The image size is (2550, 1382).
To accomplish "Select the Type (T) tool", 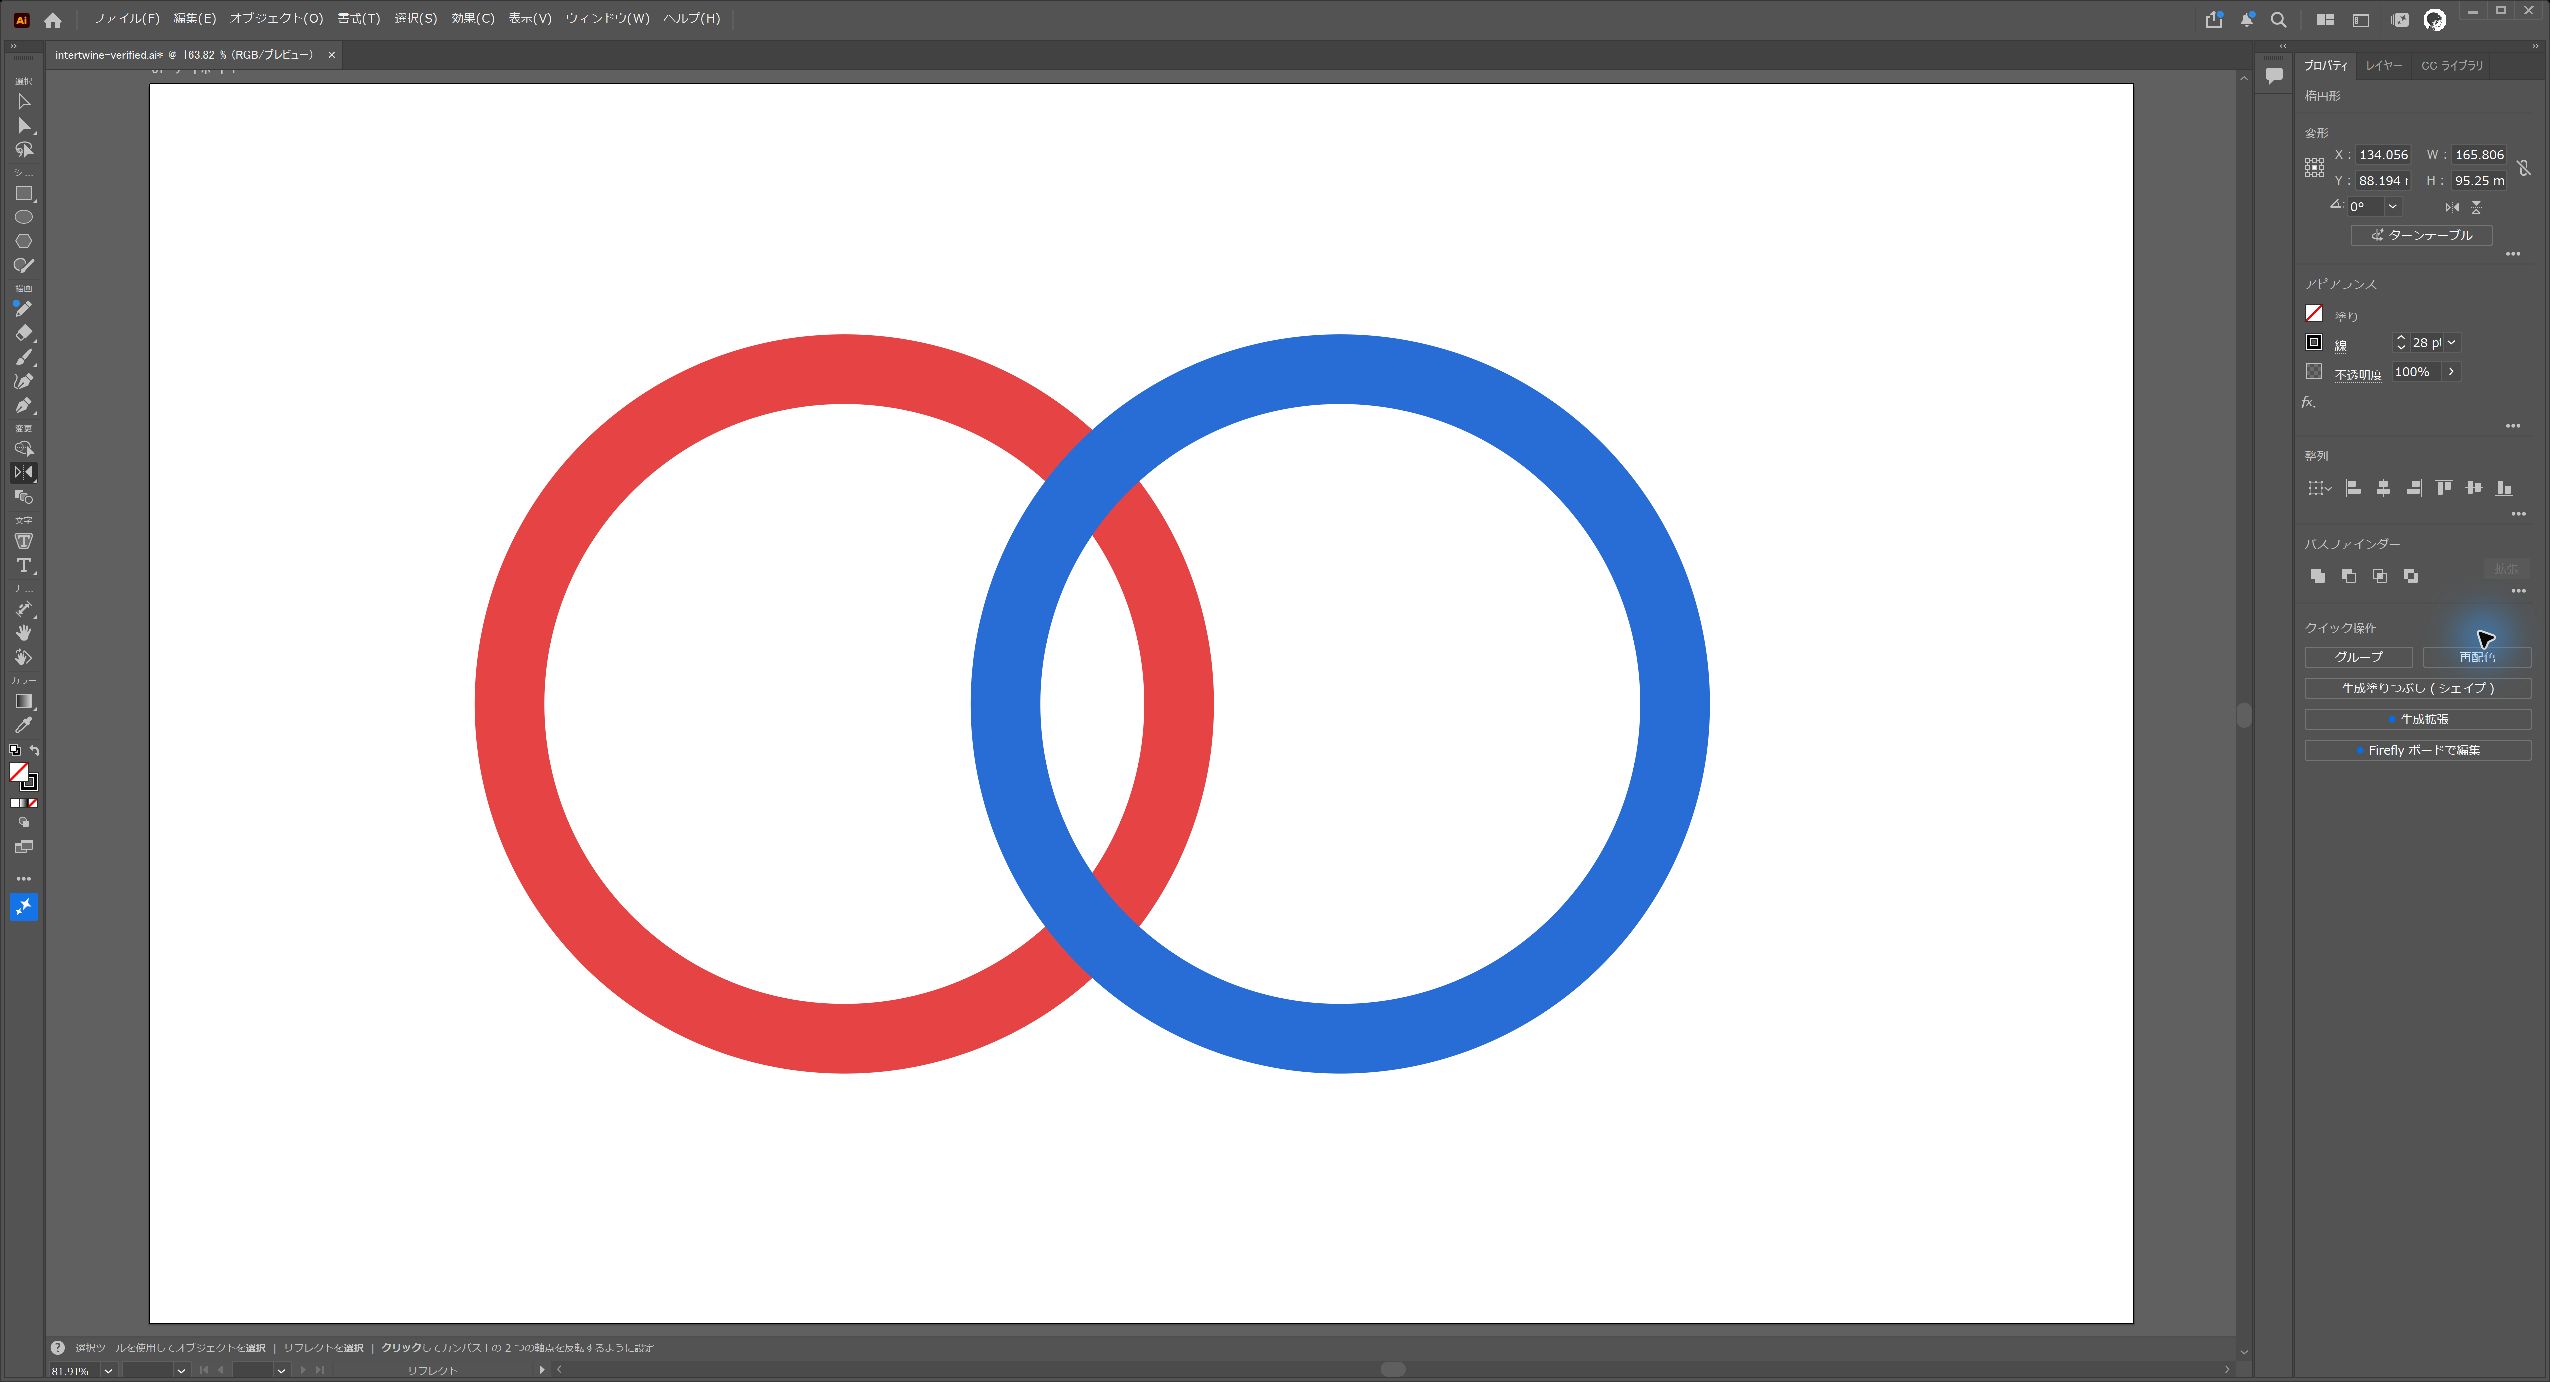I will click(x=24, y=565).
